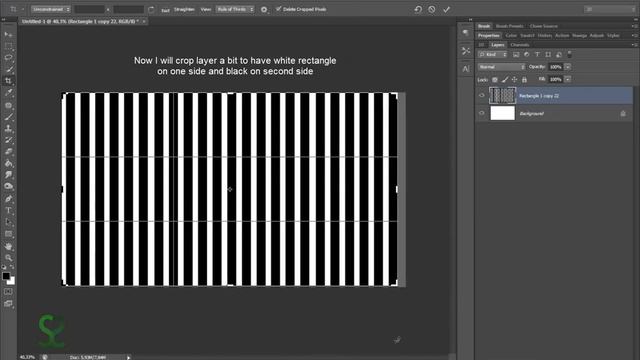Commit the crop with the checkmark
The image size is (640, 360).
coord(446,9)
